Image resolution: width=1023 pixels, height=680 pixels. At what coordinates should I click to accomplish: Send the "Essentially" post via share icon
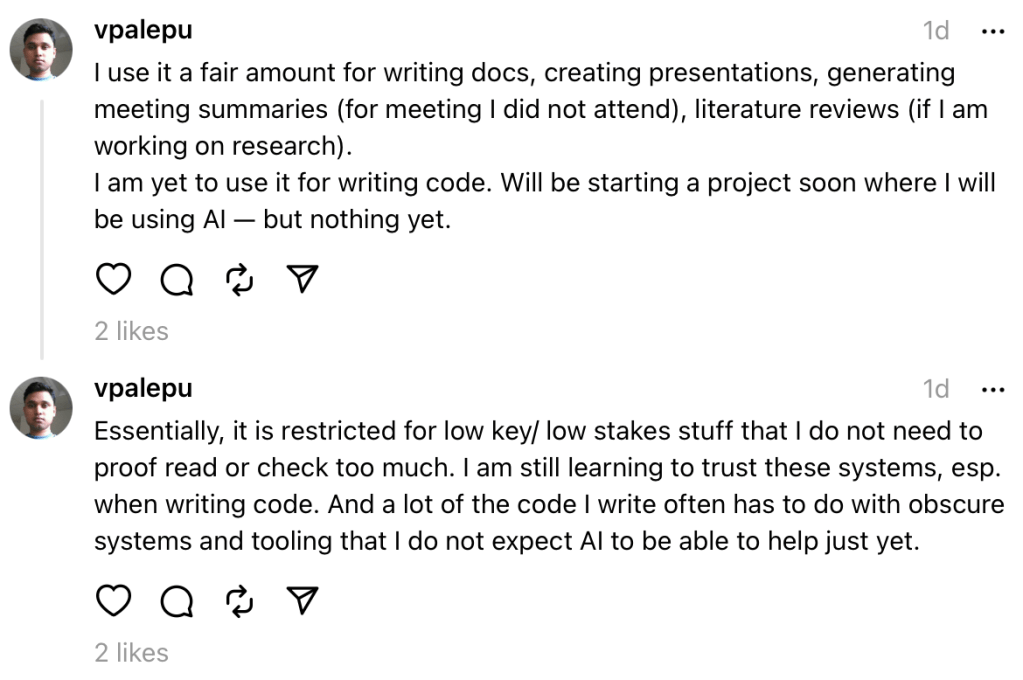click(302, 601)
